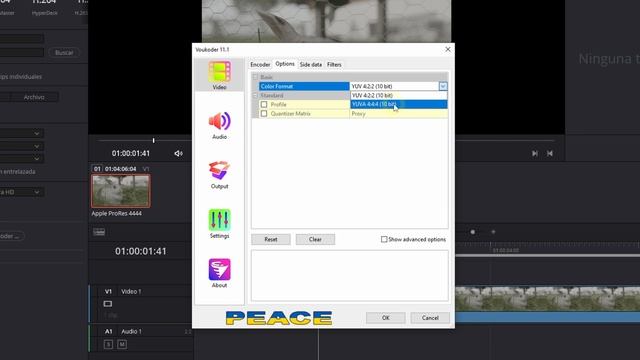Click the Color Format property row

tap(304, 87)
